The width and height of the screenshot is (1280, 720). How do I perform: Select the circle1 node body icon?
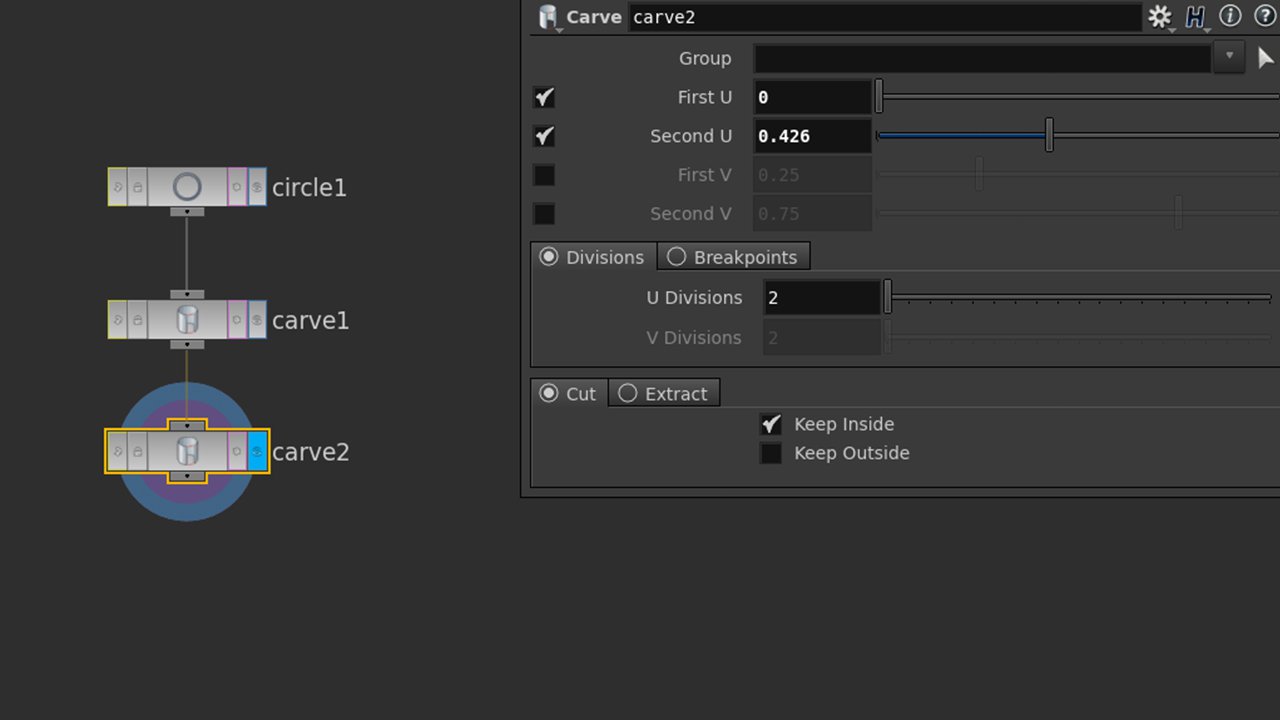[187, 187]
